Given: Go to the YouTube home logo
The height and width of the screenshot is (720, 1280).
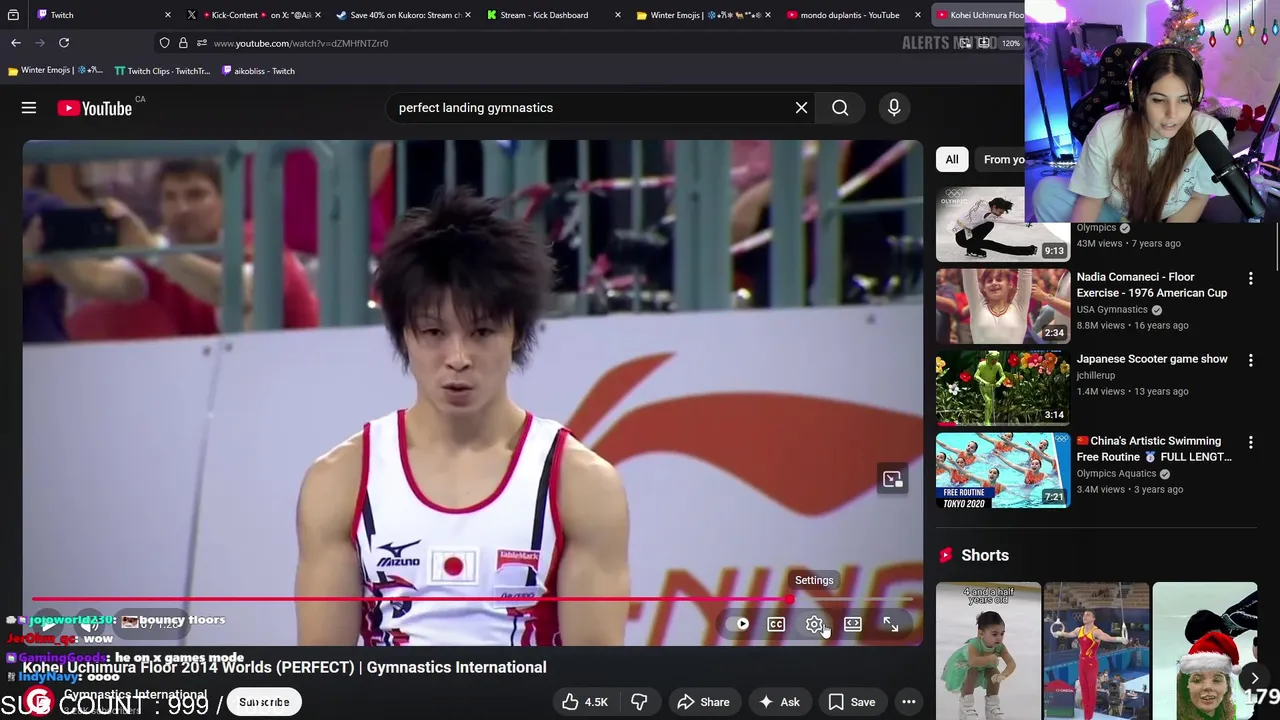Looking at the screenshot, I should (x=95, y=108).
